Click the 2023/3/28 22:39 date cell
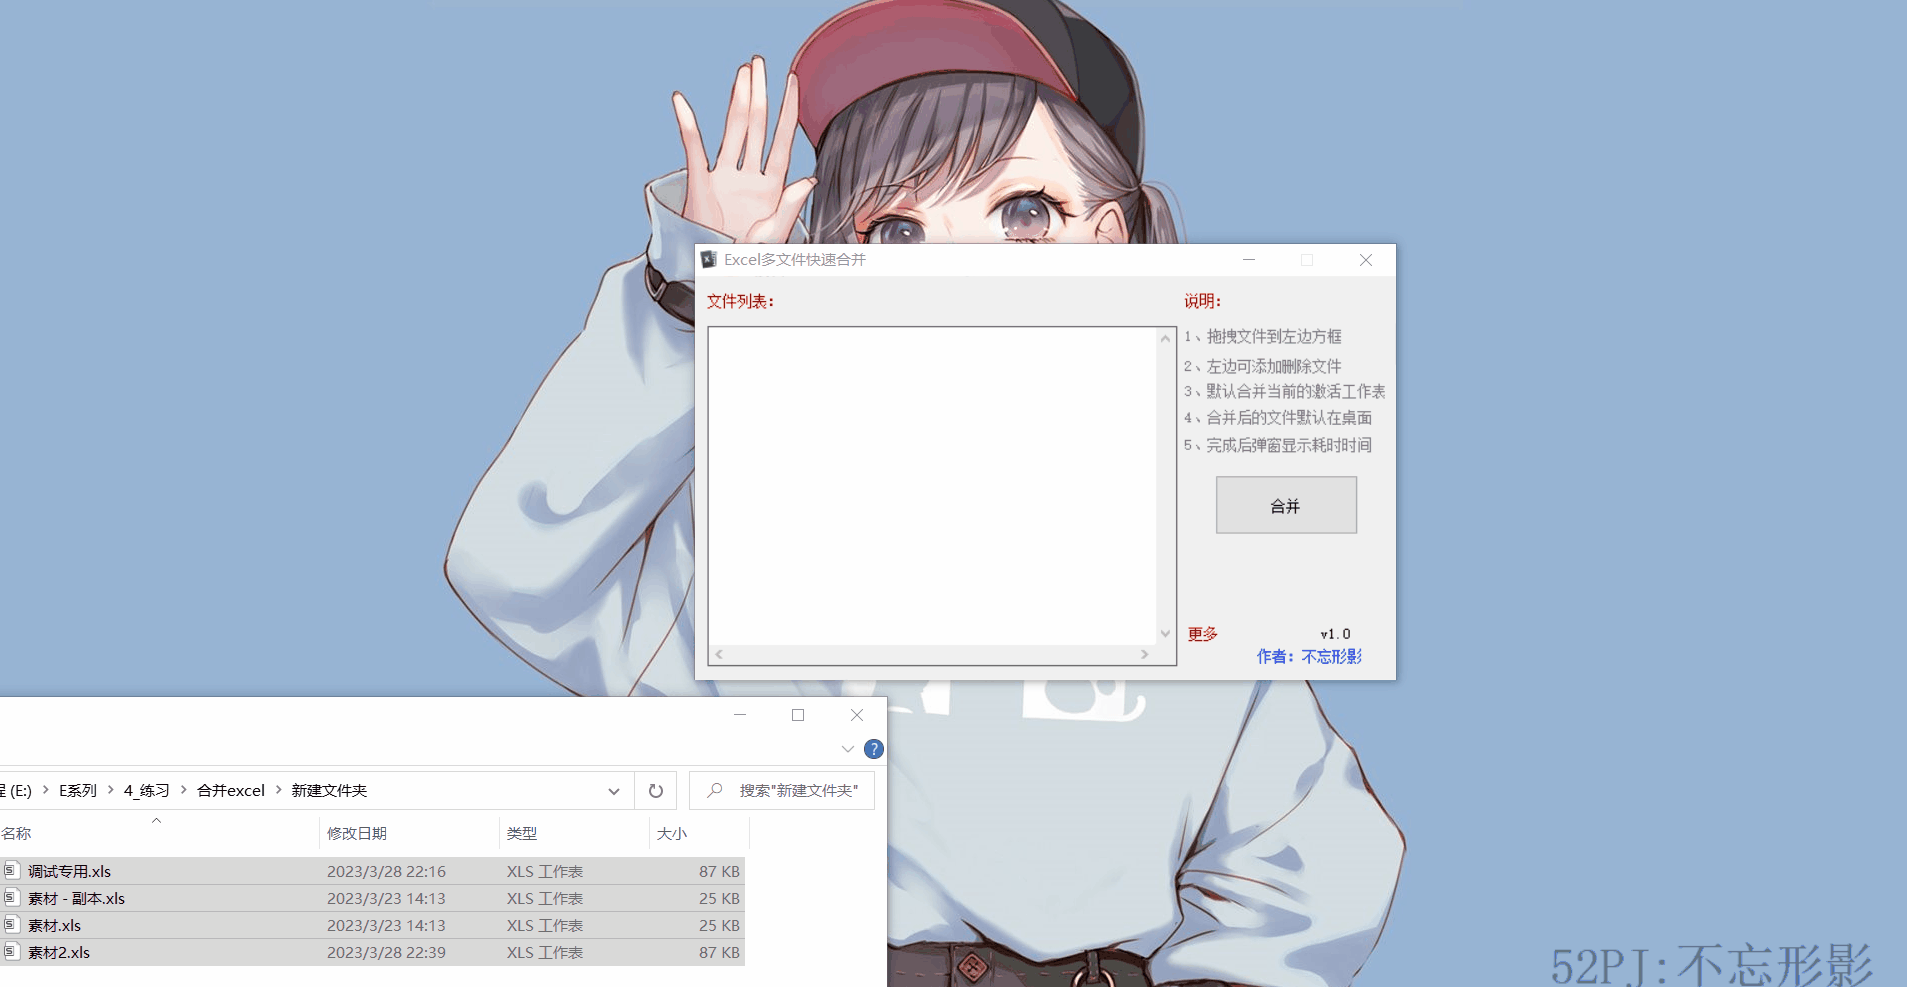 tap(386, 952)
